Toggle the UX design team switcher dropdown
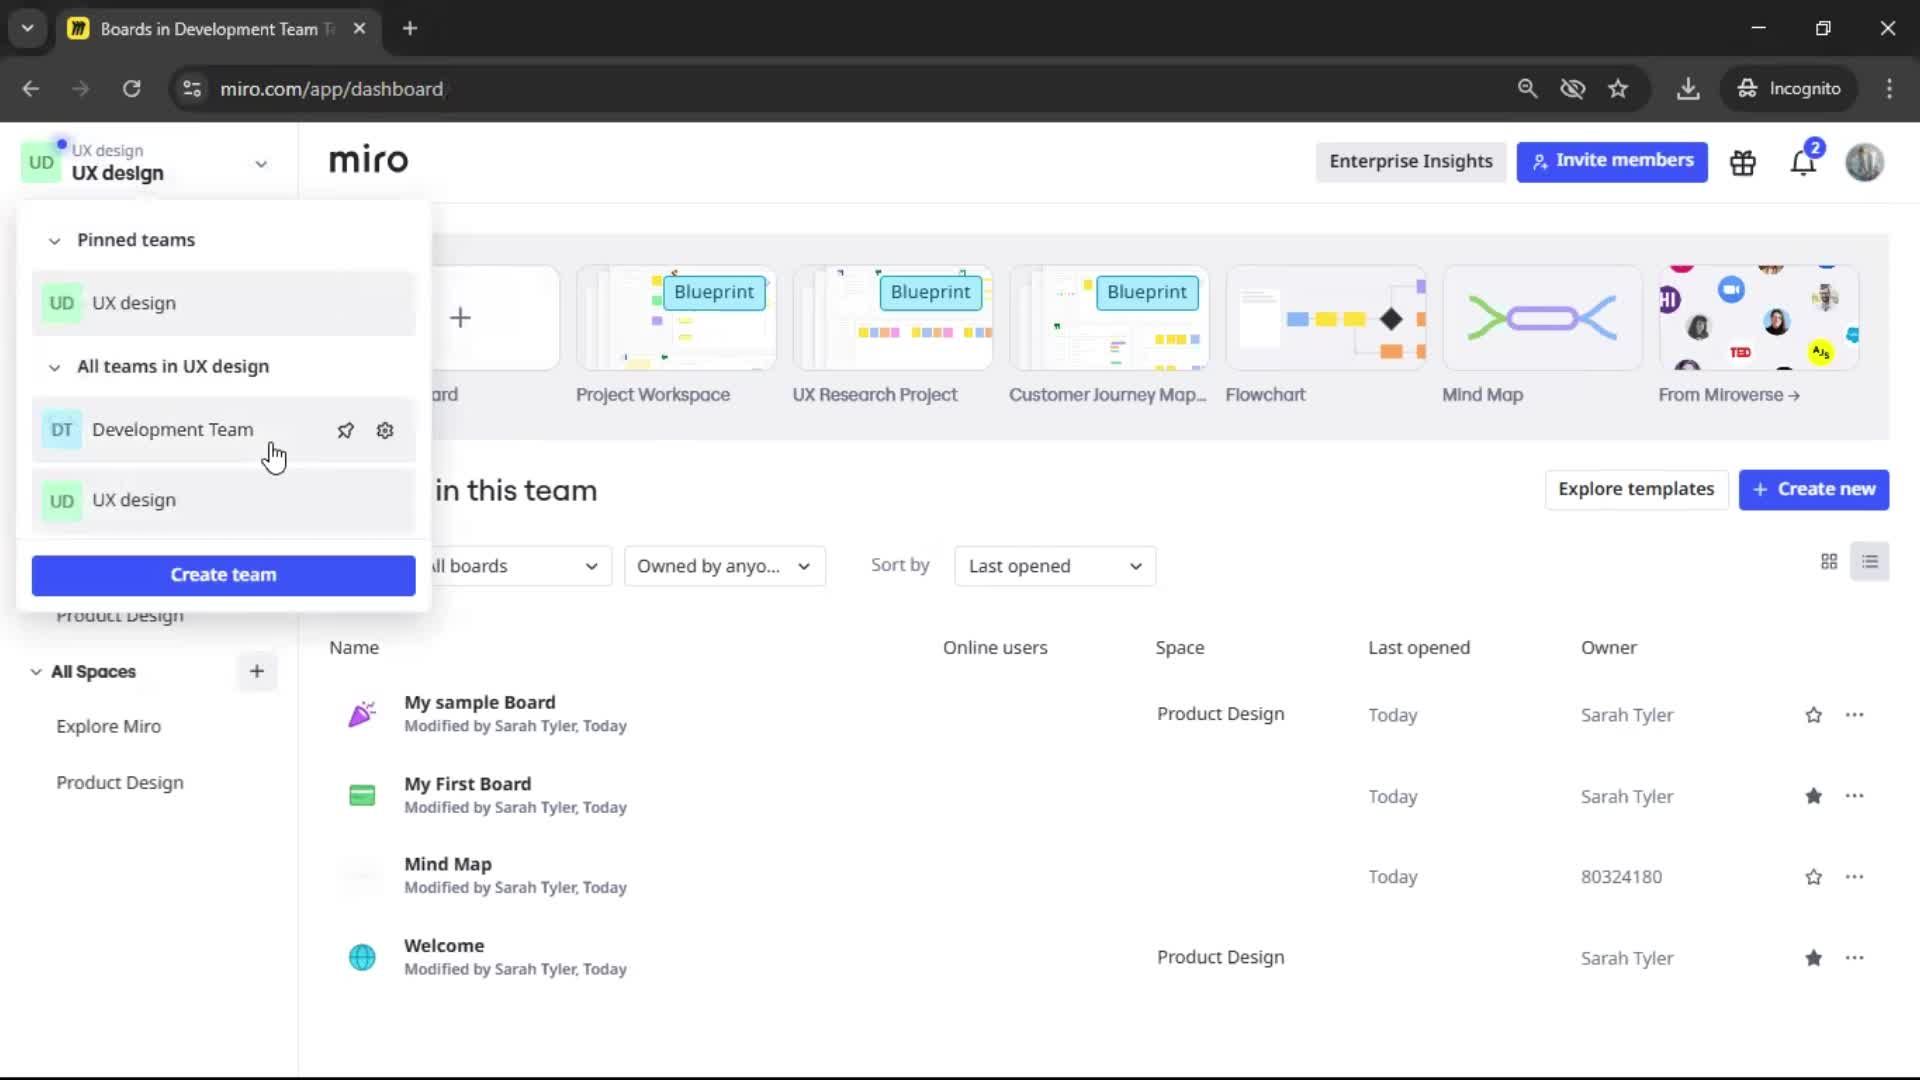The image size is (1920, 1080). [261, 164]
